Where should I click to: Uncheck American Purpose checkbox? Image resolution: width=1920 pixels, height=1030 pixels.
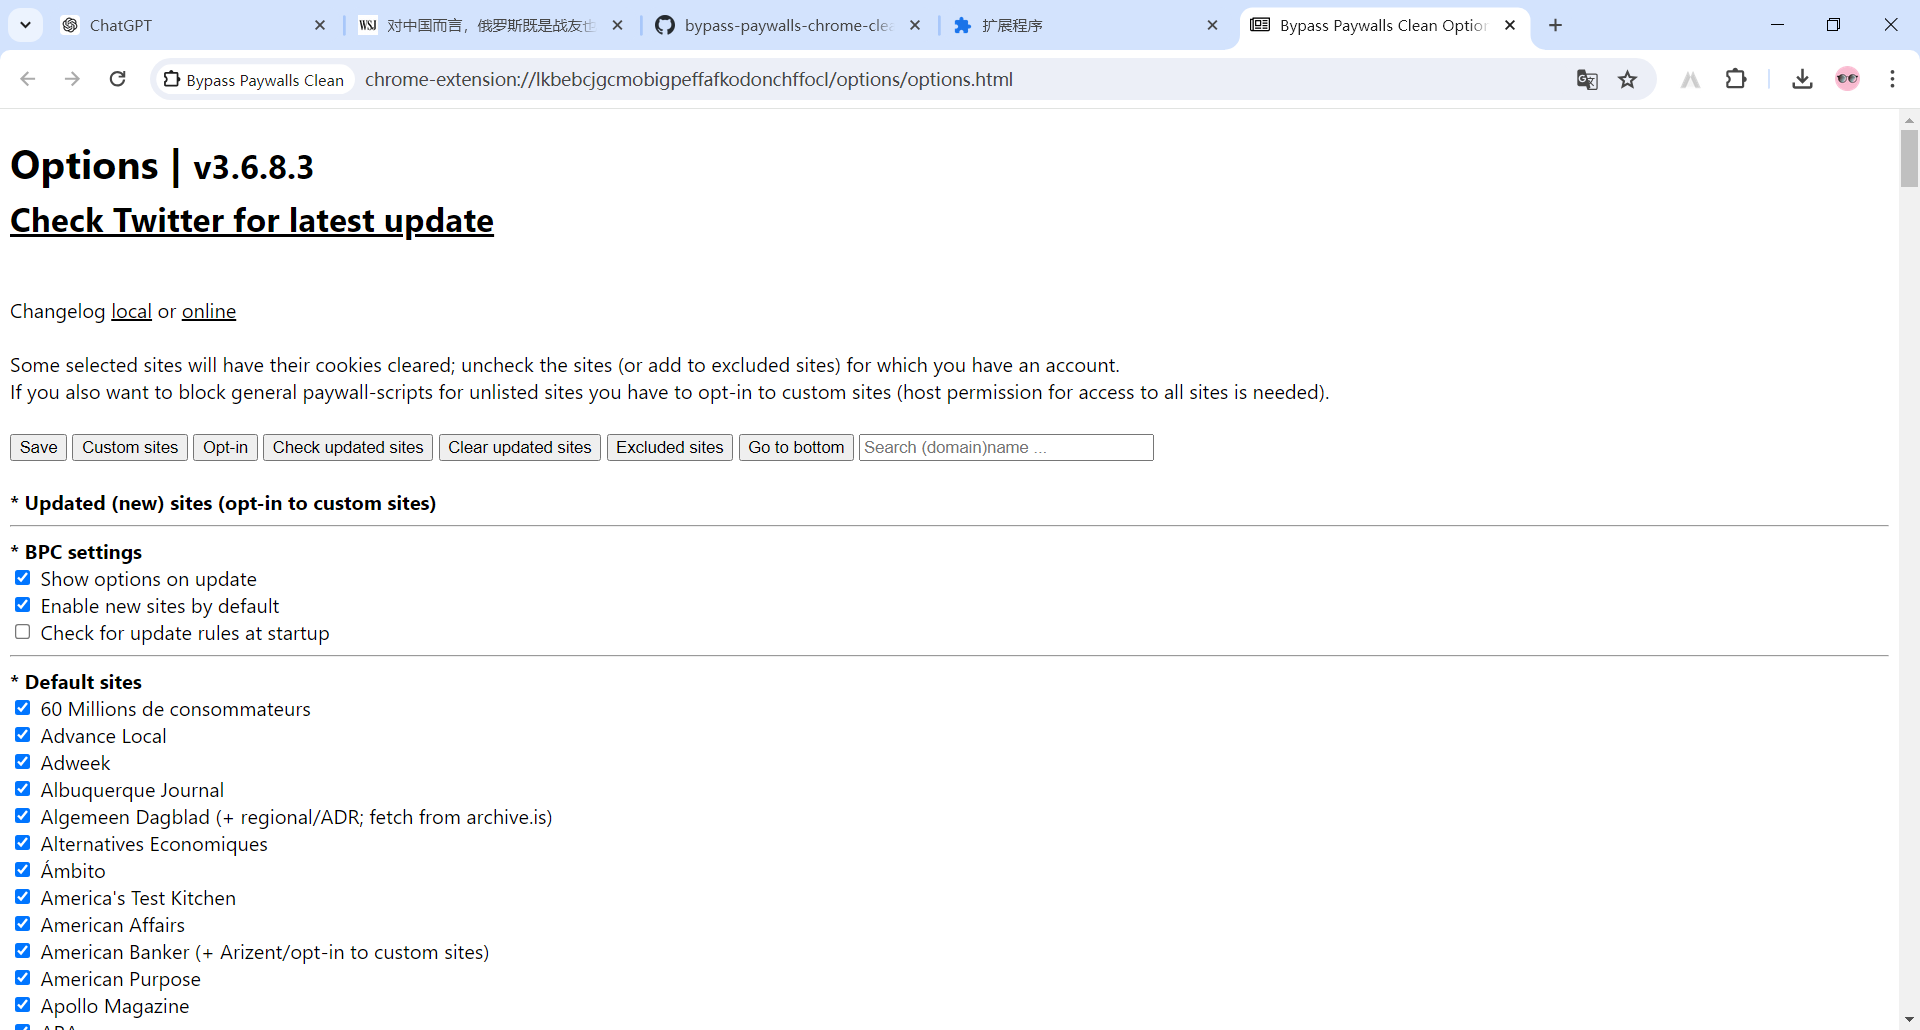coord(22,978)
